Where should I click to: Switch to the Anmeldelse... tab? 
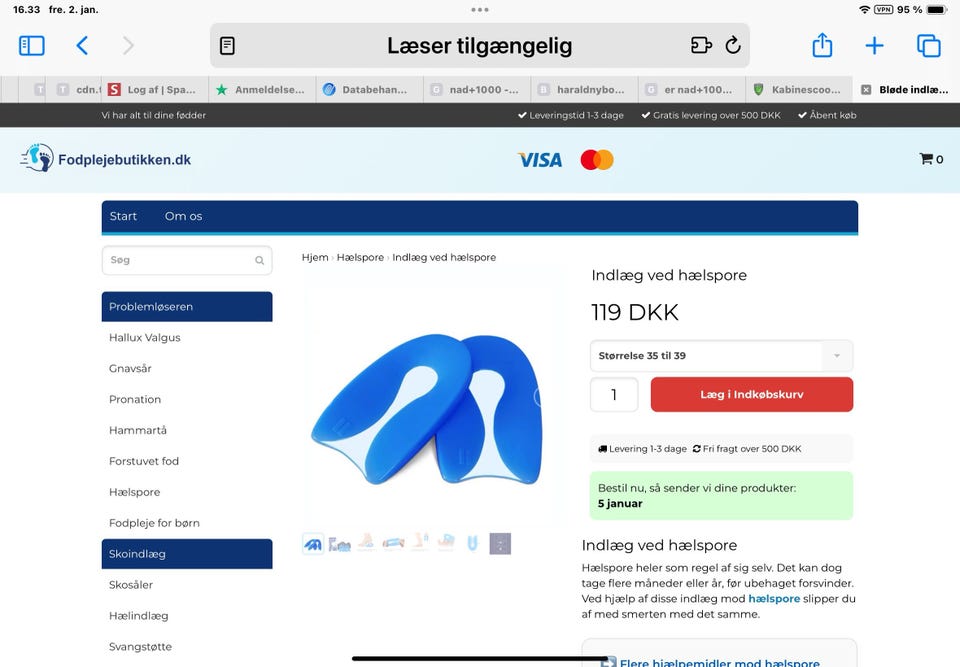pos(261,89)
